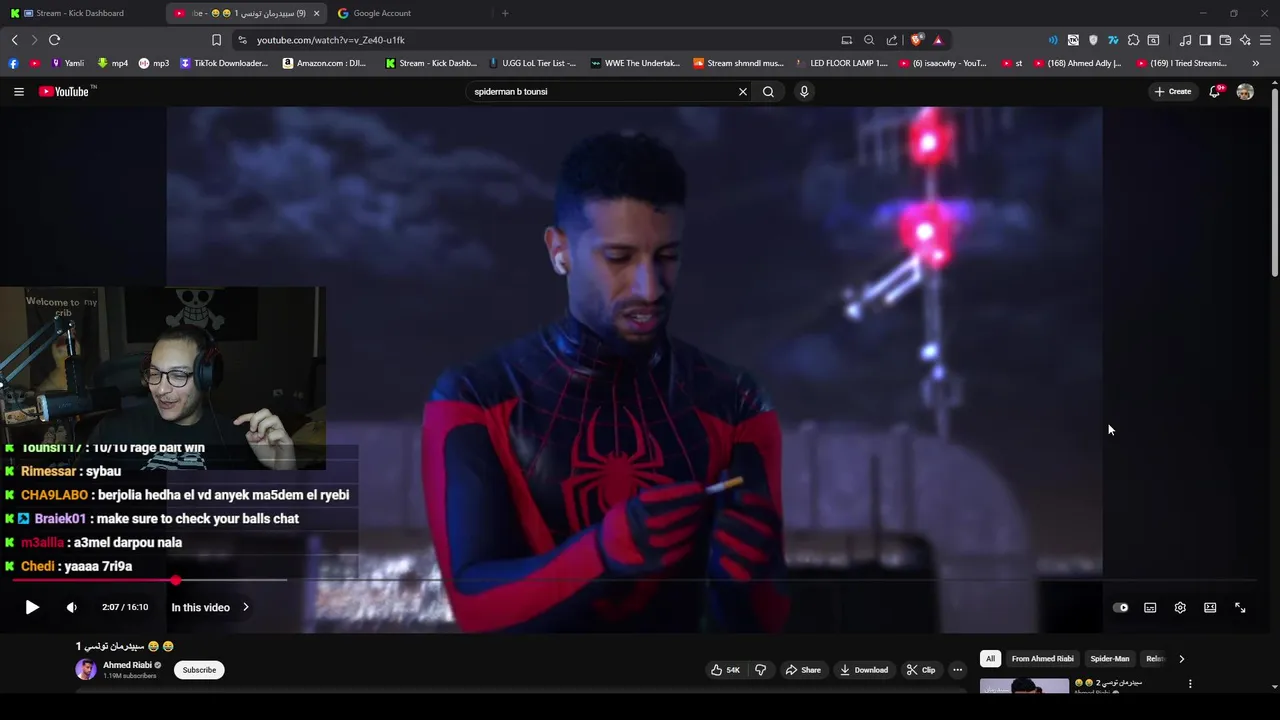The image size is (1280, 720).
Task: Close the active YouTube browser tab
Action: (317, 13)
